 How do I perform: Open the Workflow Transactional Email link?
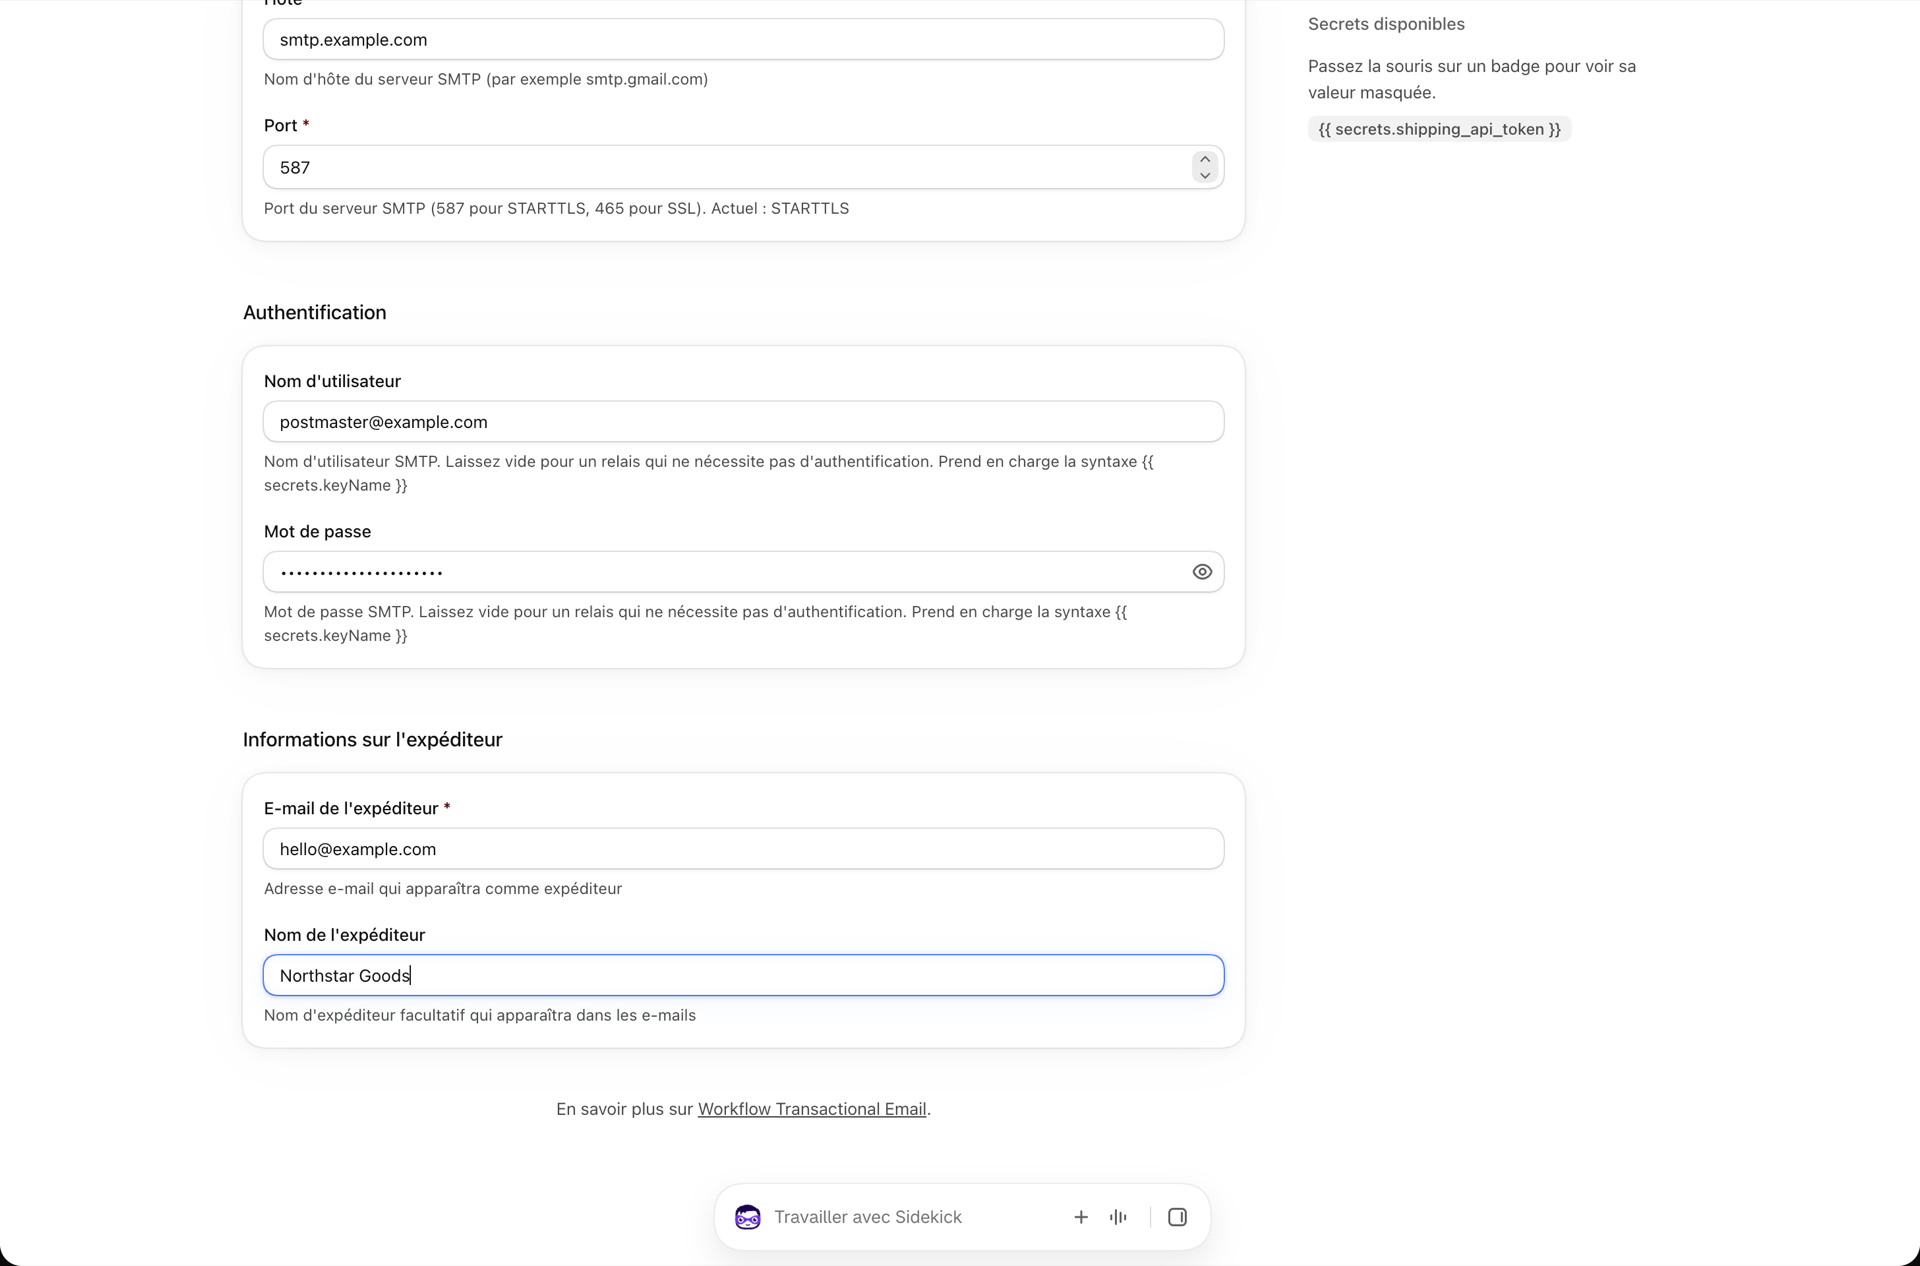[x=812, y=1109]
